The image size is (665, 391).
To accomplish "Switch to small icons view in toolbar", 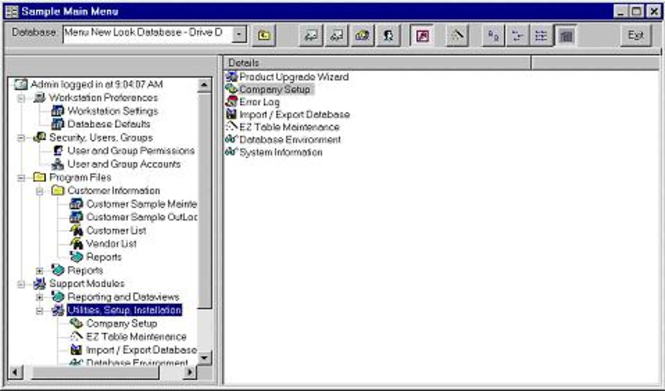I will 517,35.
